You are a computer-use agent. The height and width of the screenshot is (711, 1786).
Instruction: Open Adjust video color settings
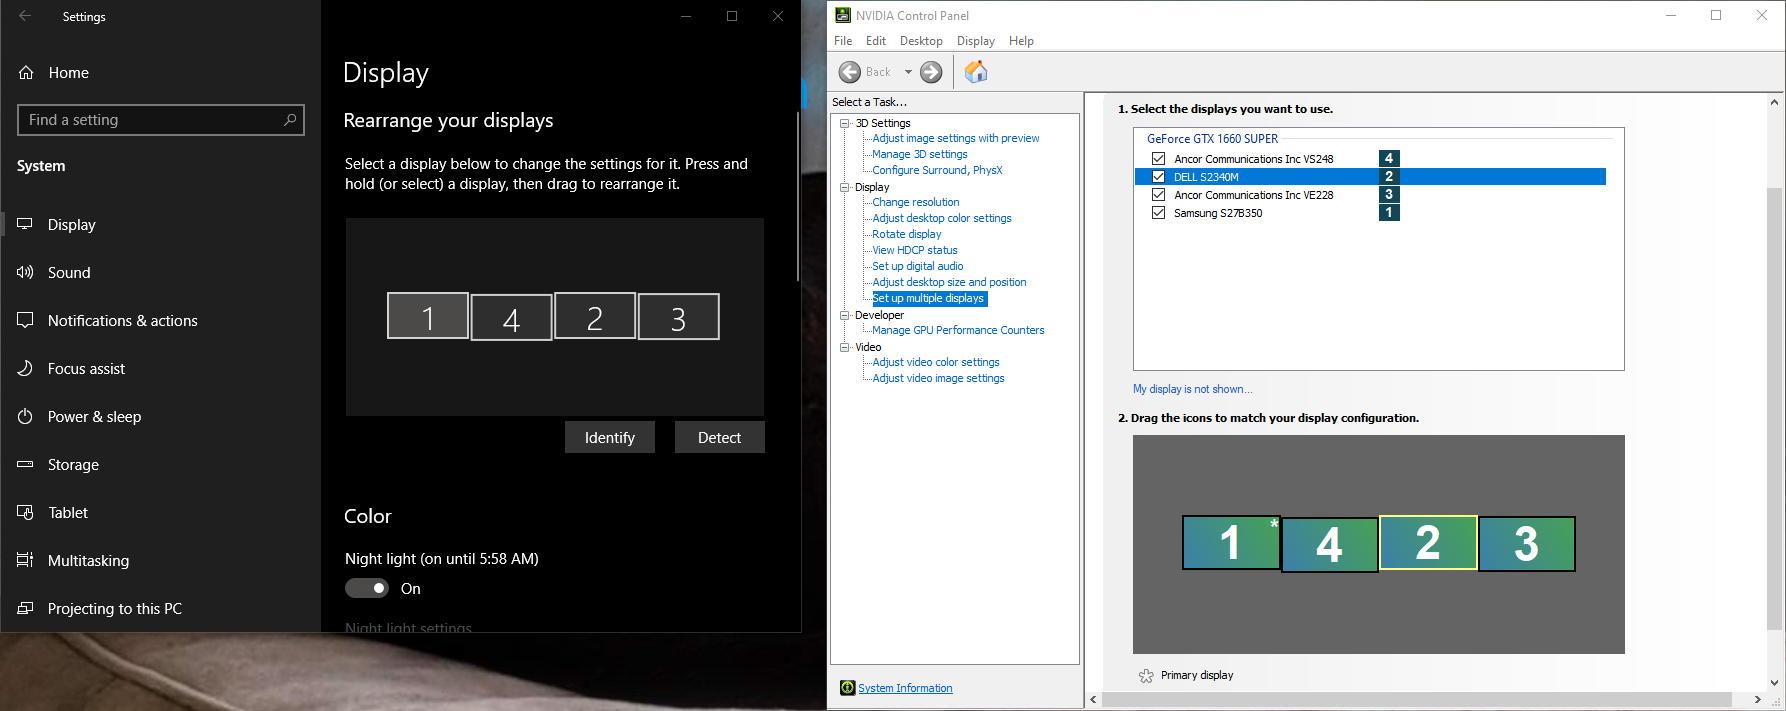[935, 362]
